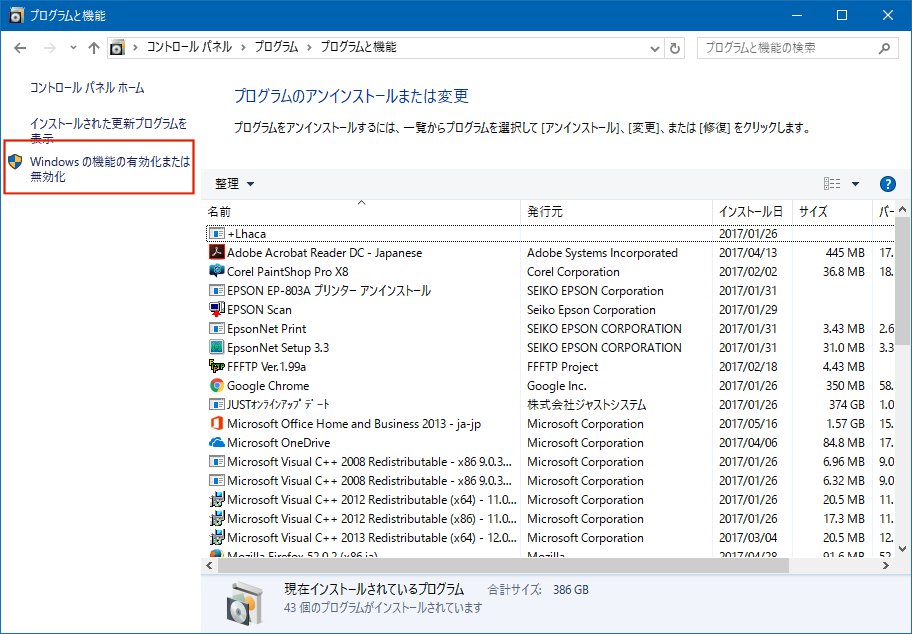
Task: Click the Microsoft Office 2013 icon
Action: tap(216, 423)
